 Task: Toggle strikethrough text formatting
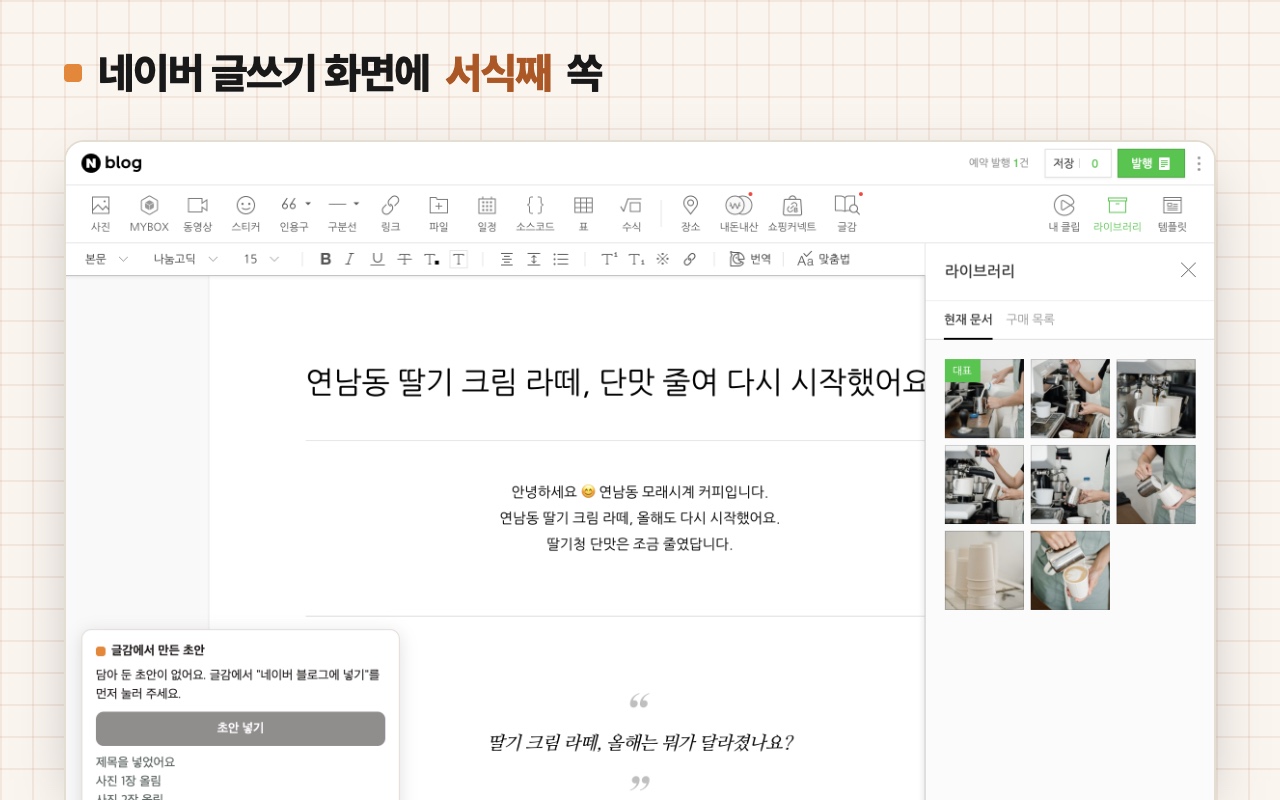(404, 259)
